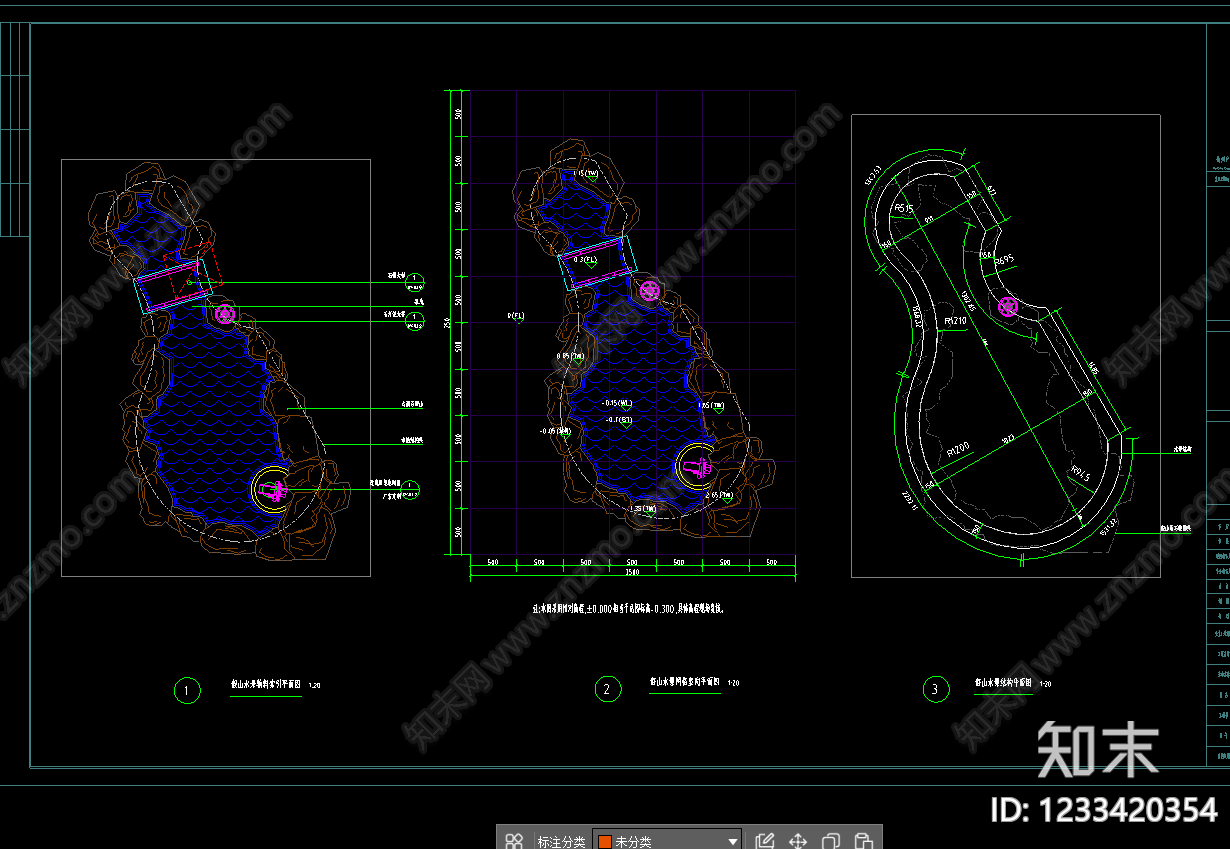Select the R1210 radius dimension text
The height and width of the screenshot is (849, 1230).
tap(954, 321)
